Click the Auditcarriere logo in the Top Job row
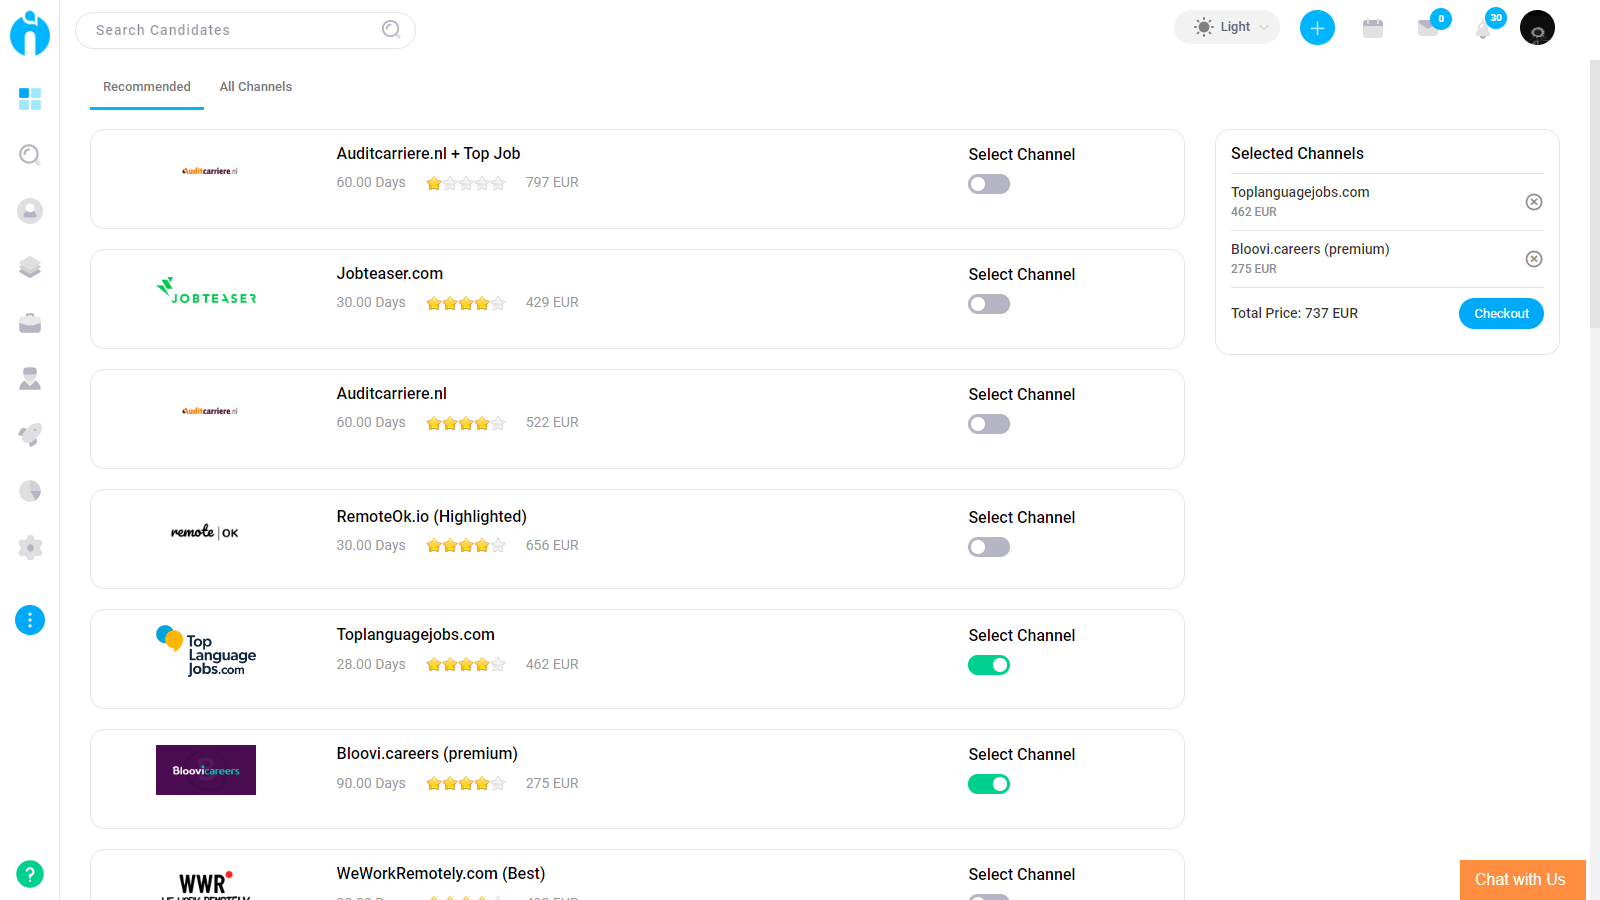This screenshot has width=1600, height=900. 210,171
